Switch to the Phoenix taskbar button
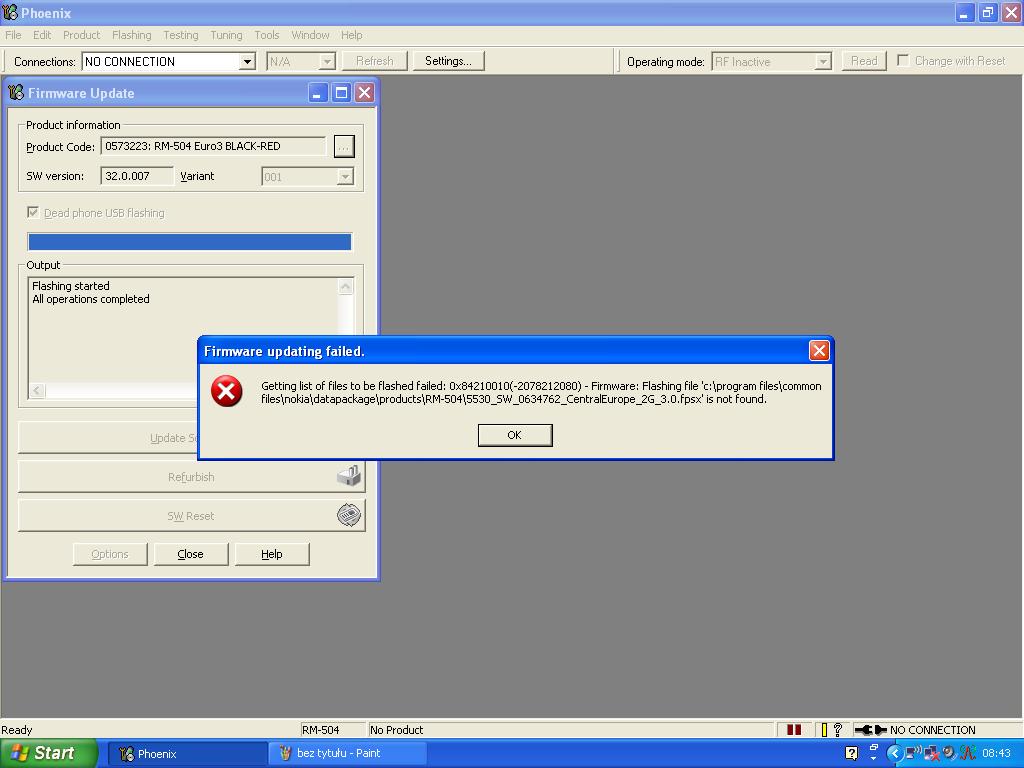 187,754
